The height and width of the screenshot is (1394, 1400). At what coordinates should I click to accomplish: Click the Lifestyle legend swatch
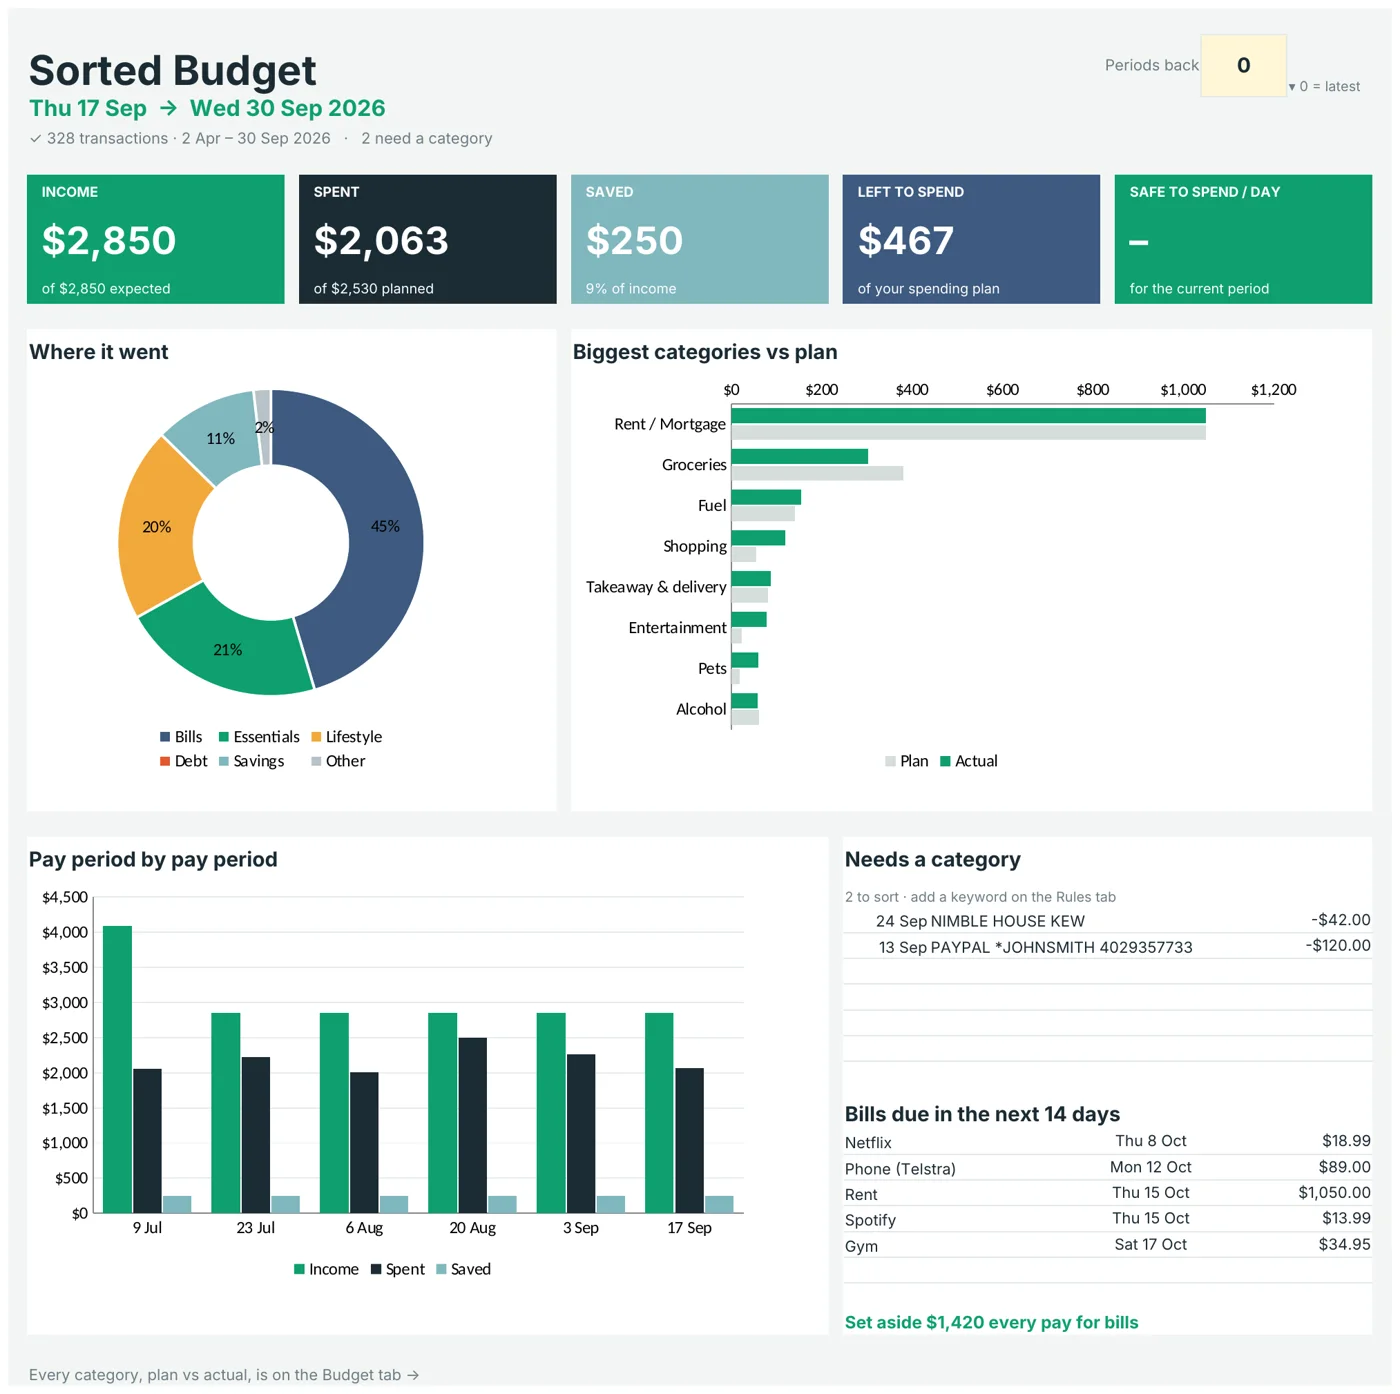pos(316,737)
